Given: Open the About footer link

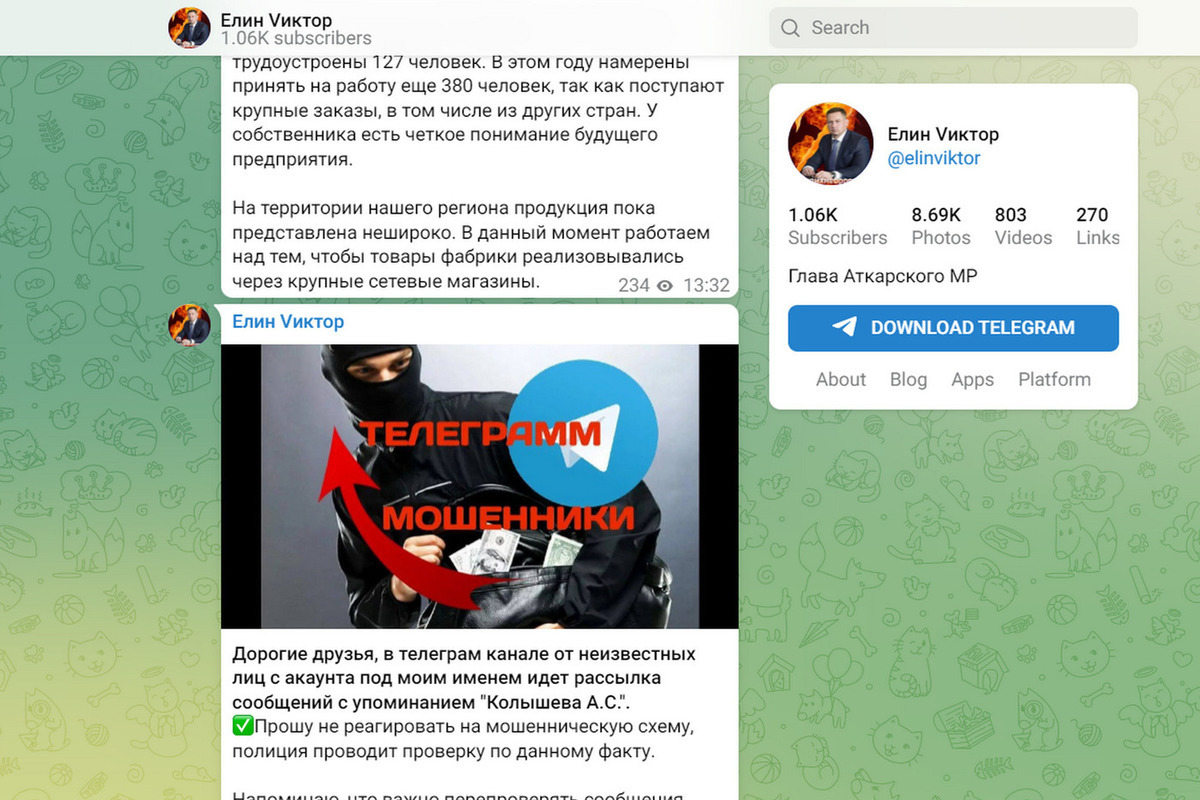Looking at the screenshot, I should [x=841, y=379].
